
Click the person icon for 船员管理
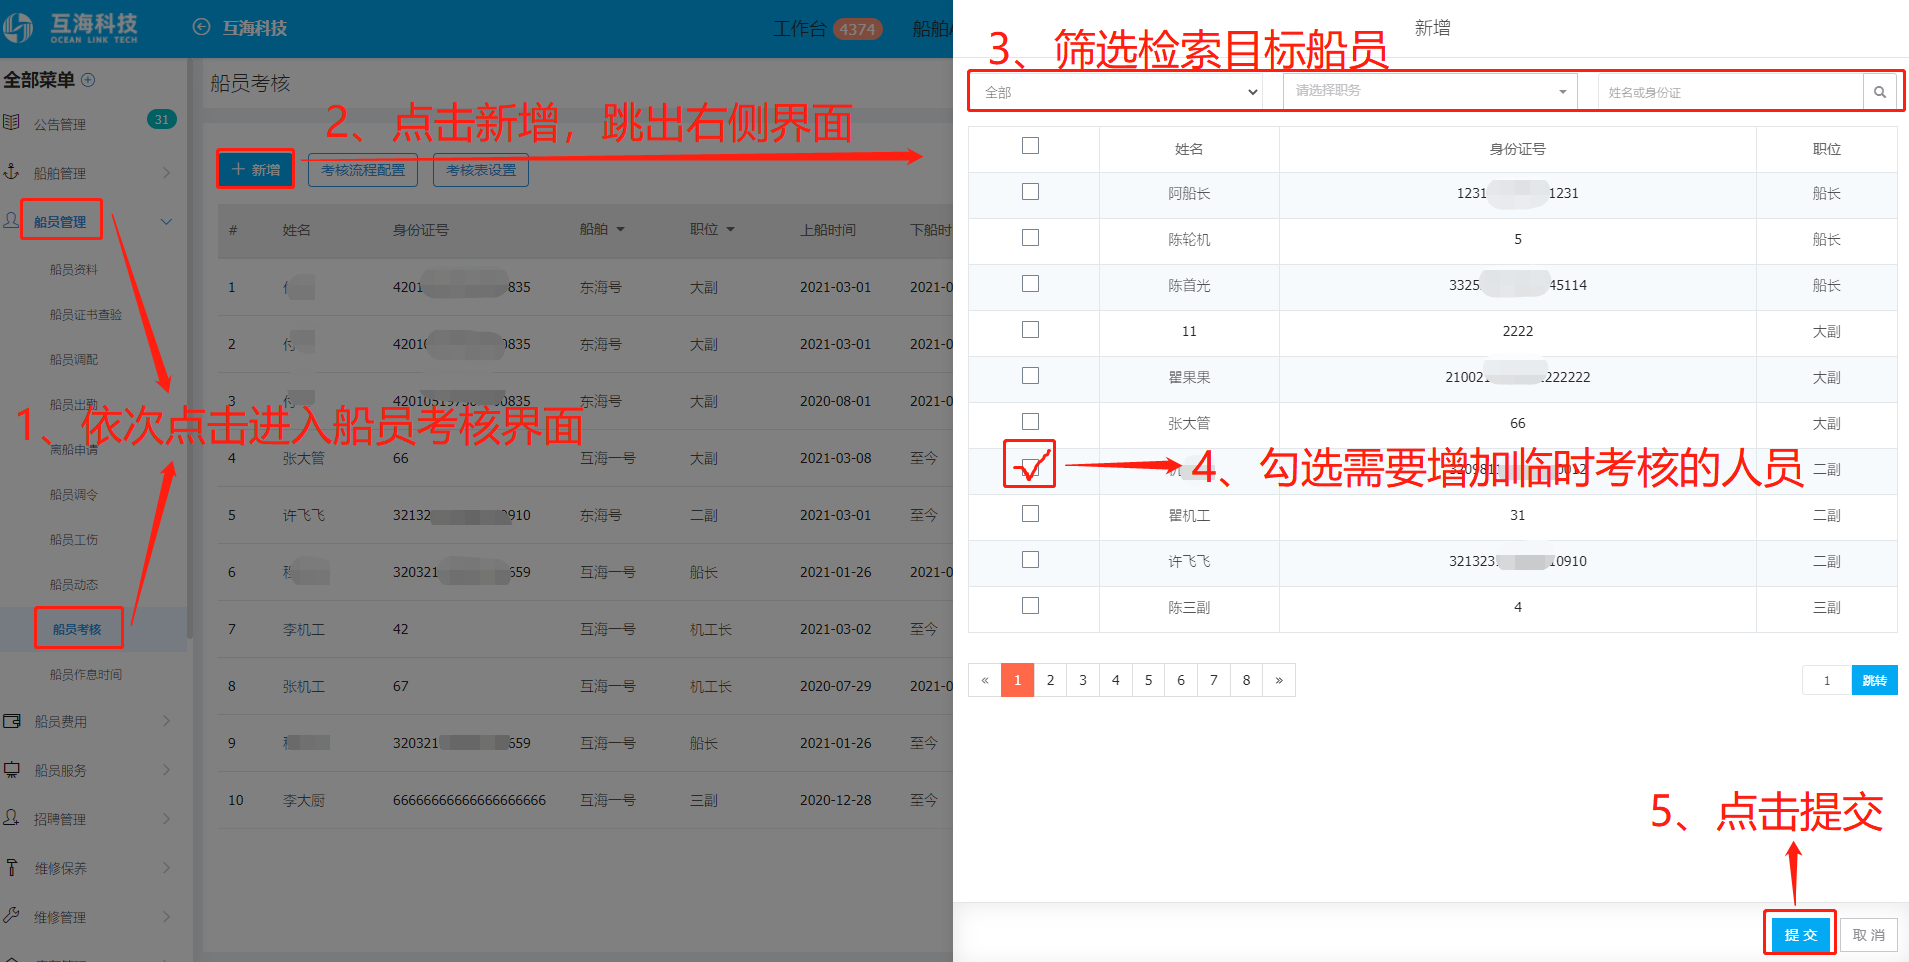(12, 220)
